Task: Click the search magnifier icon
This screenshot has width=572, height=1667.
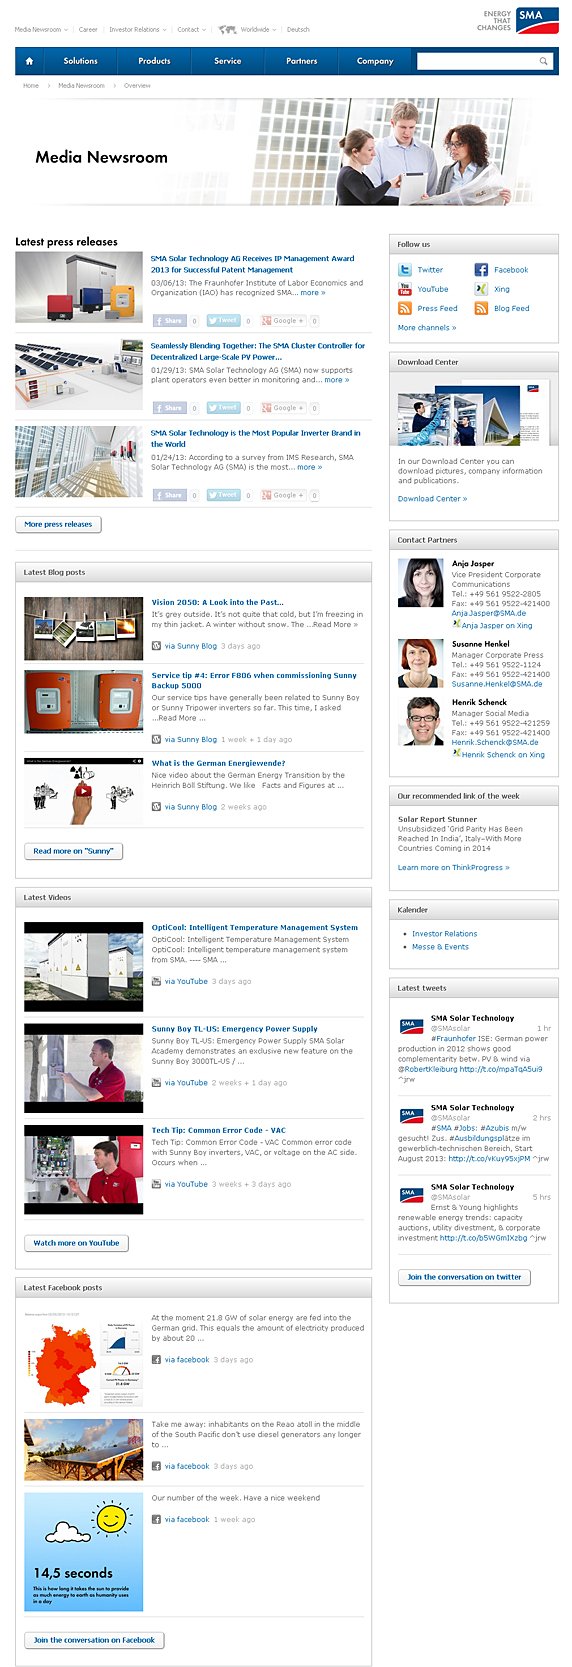Action: tap(544, 62)
